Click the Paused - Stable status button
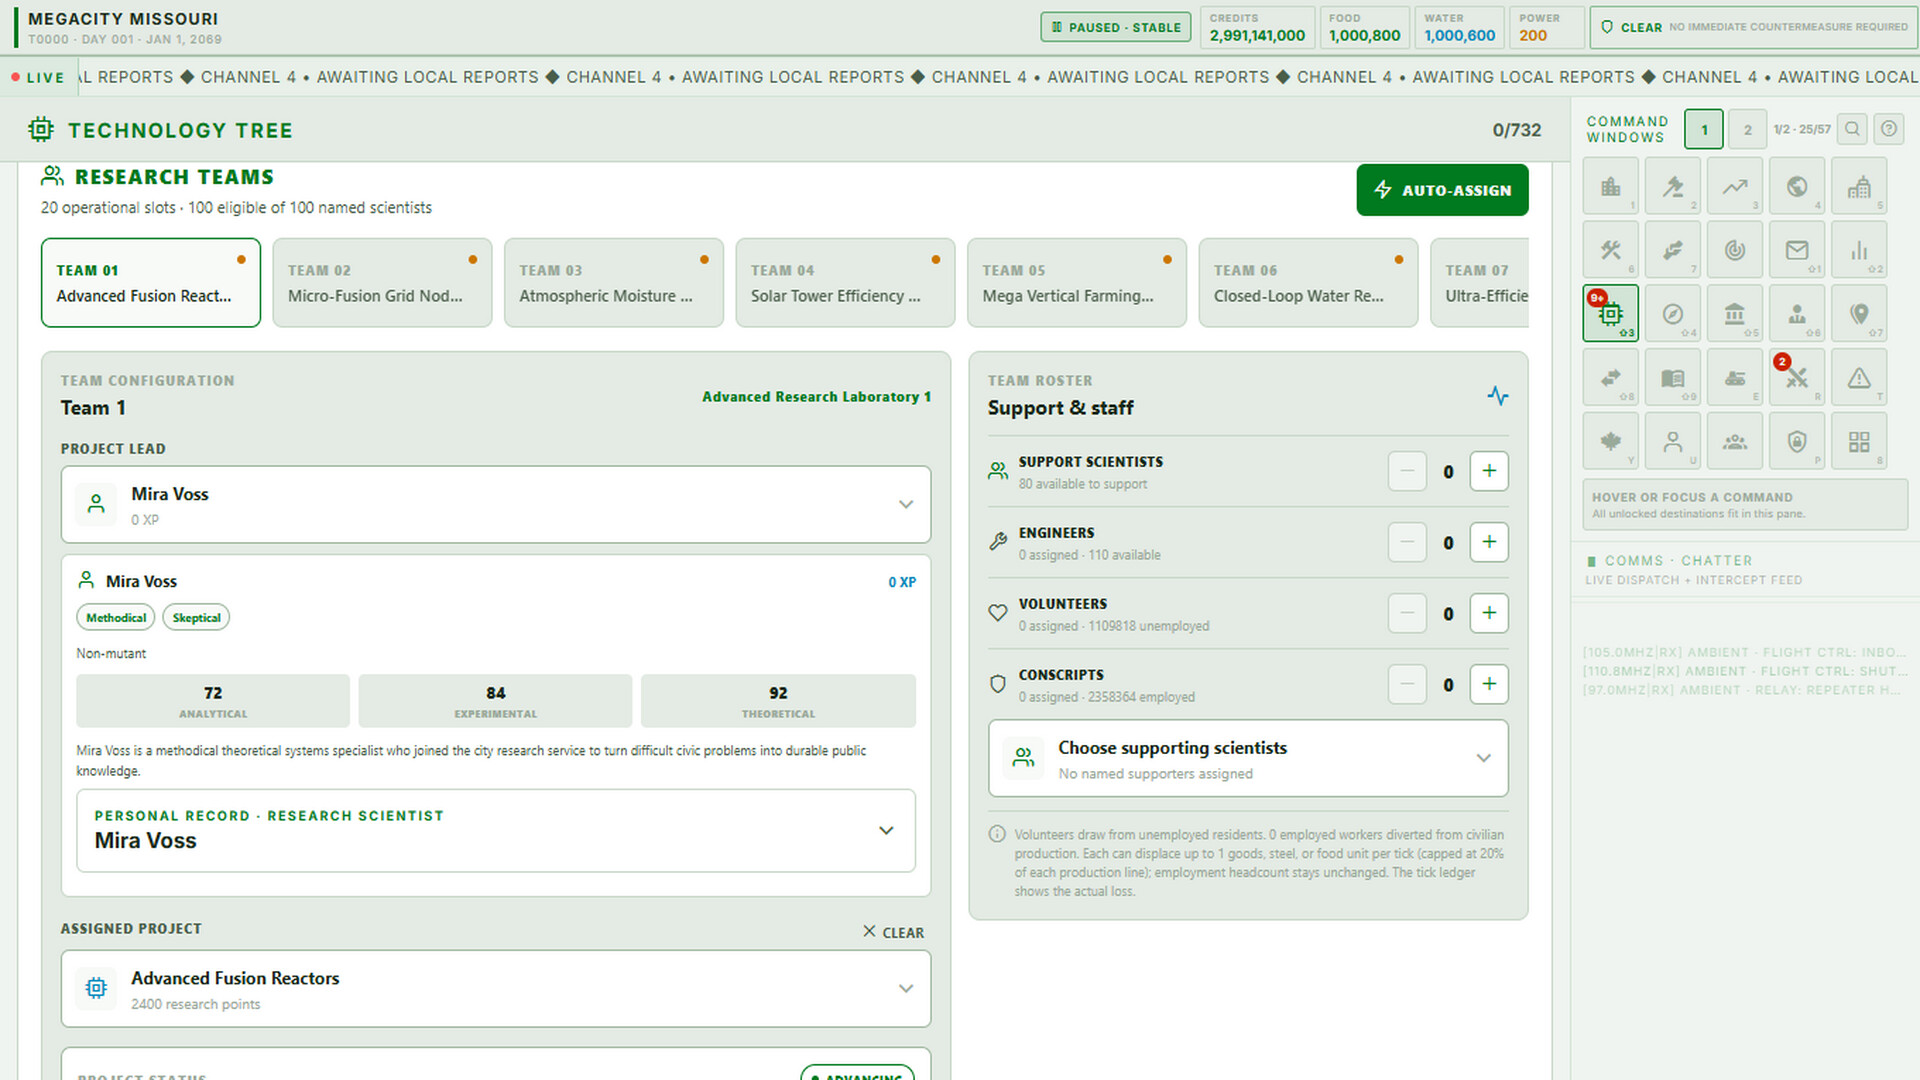Screen dimensions: 1920x1080 (x=1116, y=27)
